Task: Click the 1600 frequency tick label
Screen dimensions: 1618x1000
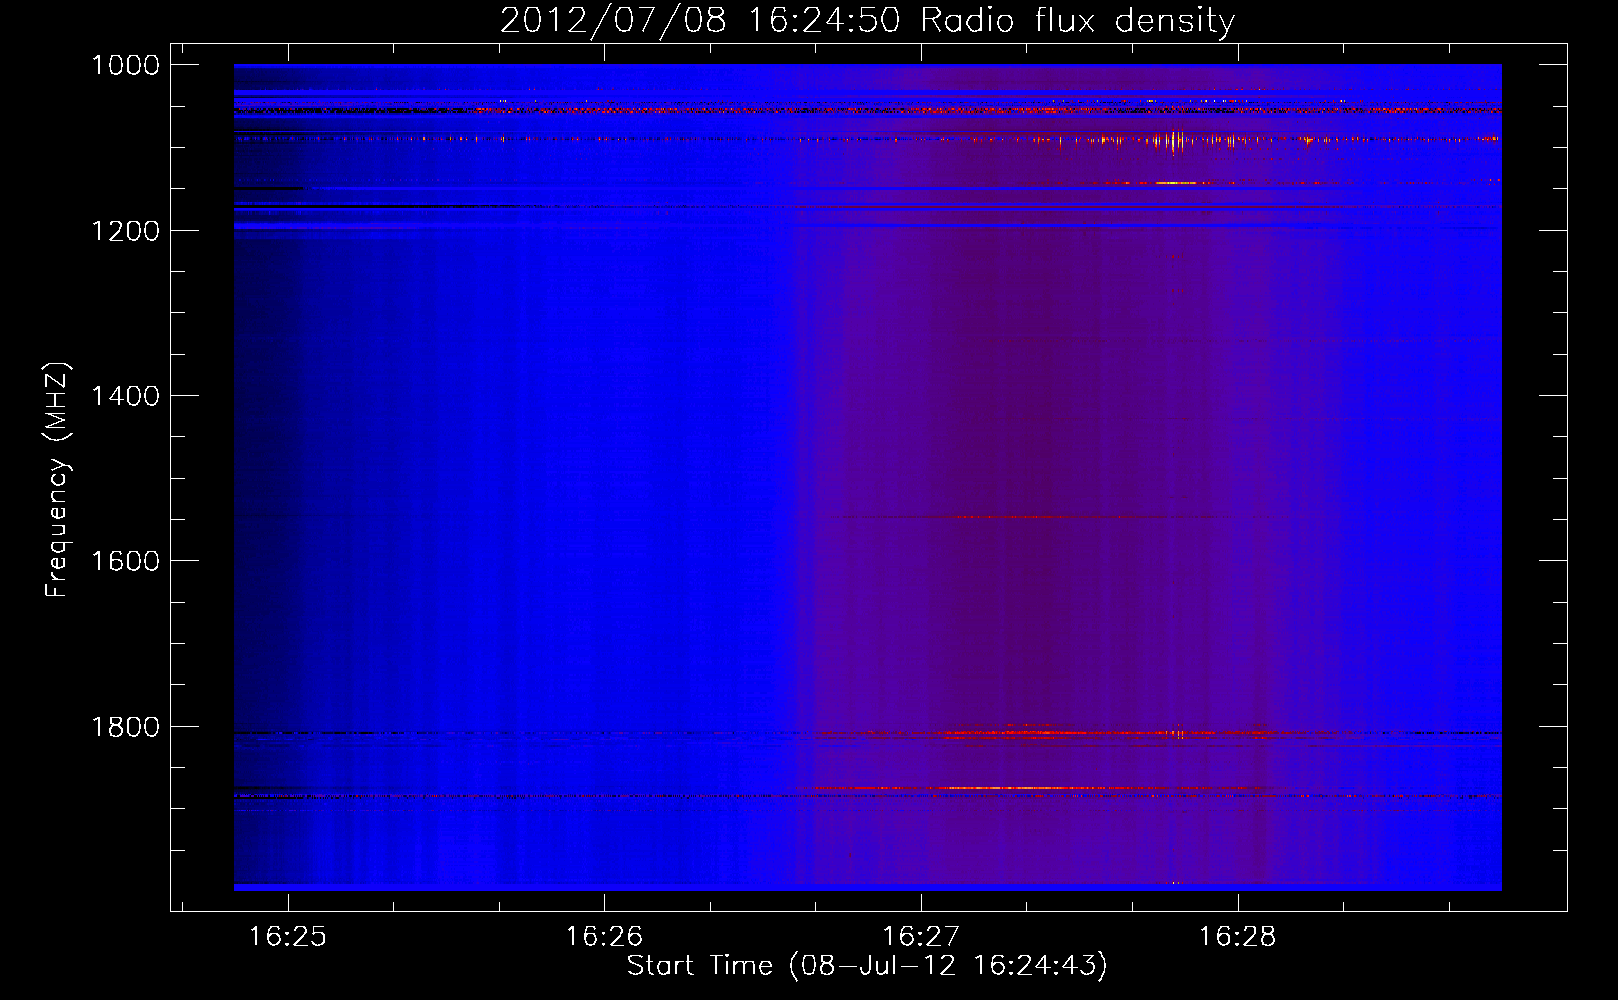Action: [x=125, y=561]
